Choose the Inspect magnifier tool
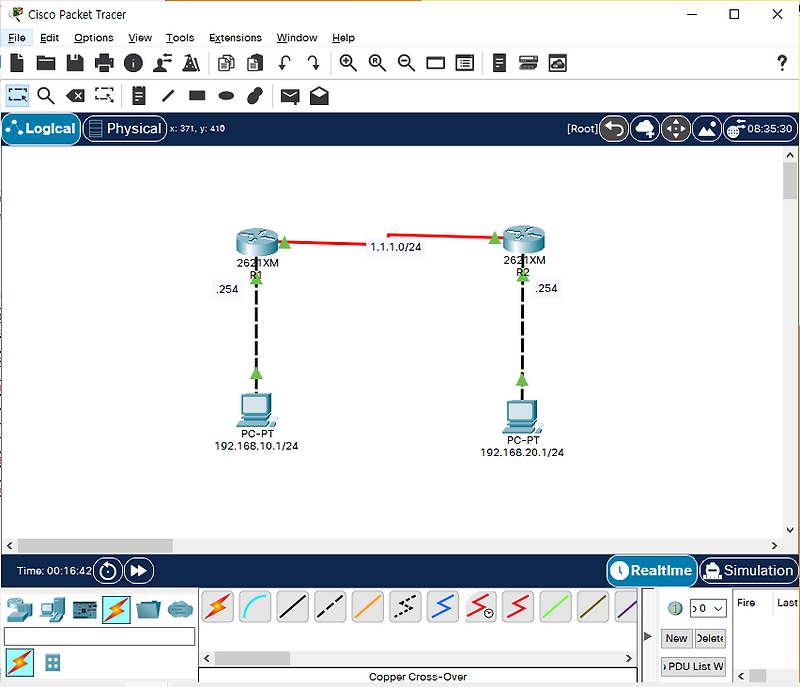 [x=46, y=95]
